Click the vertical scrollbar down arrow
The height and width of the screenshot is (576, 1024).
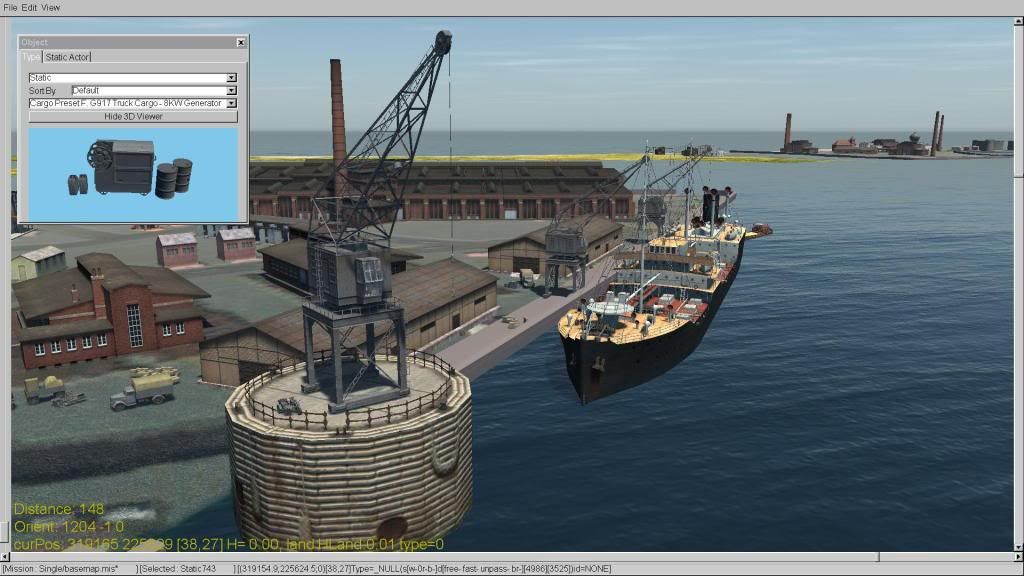(x=1018, y=547)
